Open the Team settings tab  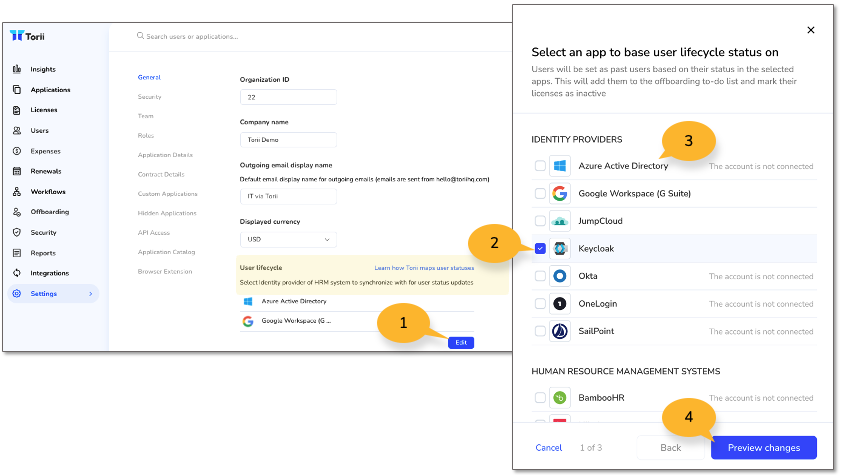[x=145, y=116]
